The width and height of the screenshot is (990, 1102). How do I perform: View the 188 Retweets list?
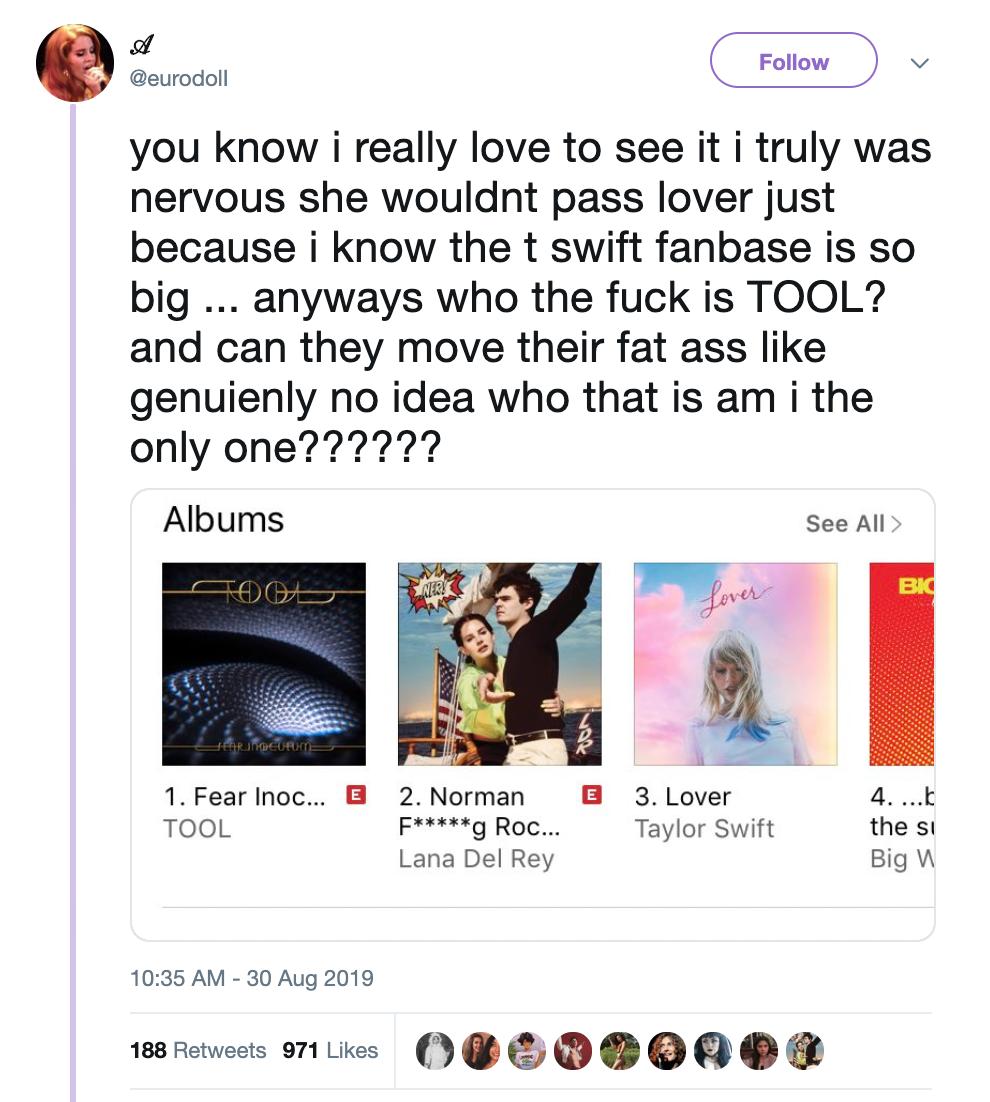[198, 1050]
